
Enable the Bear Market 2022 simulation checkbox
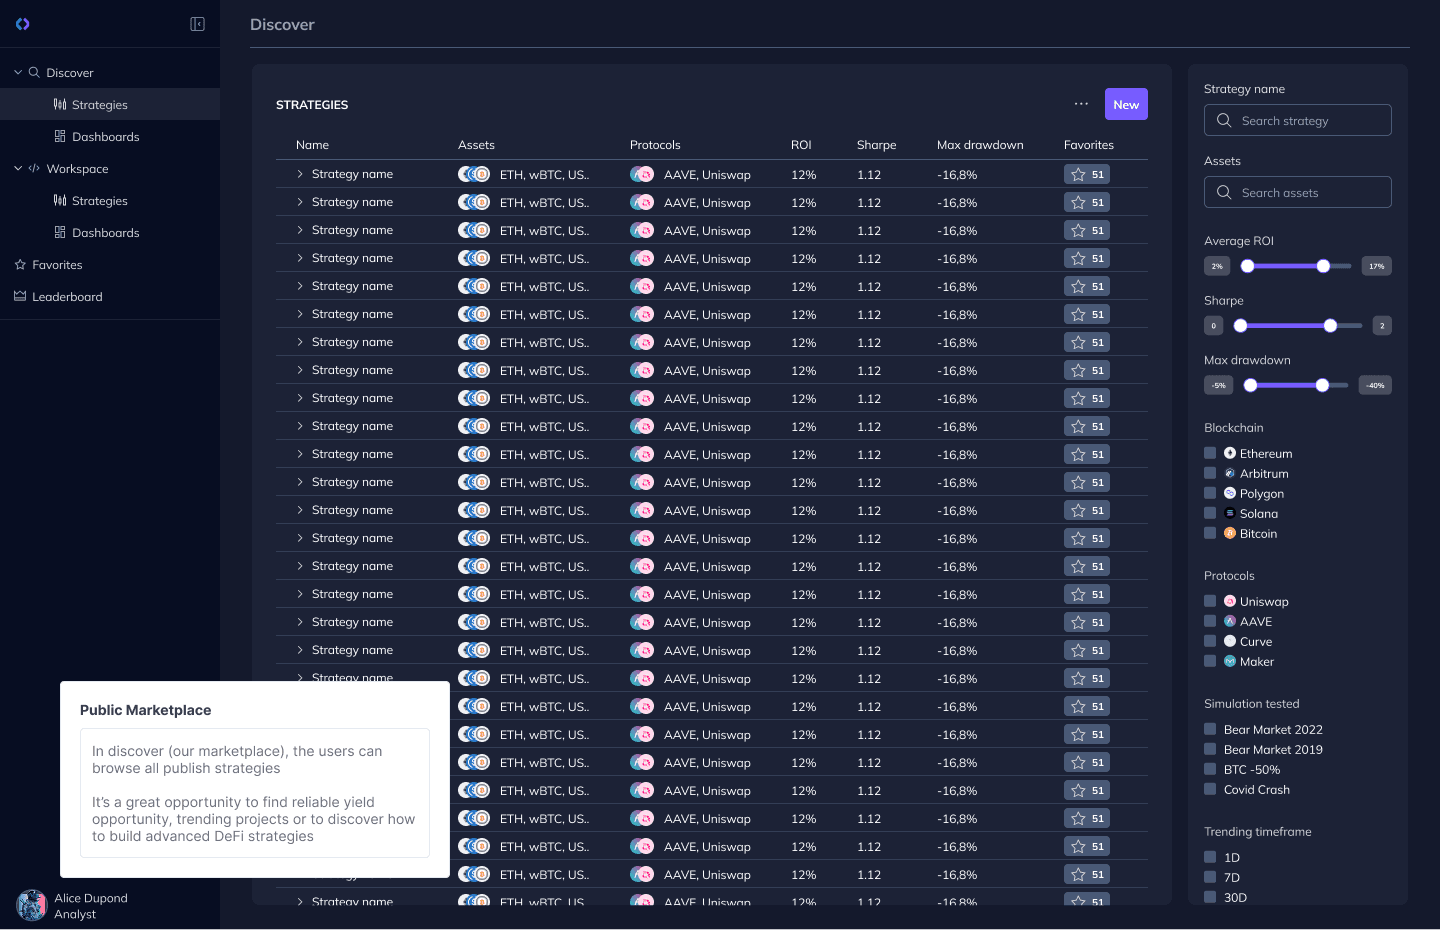point(1210,729)
